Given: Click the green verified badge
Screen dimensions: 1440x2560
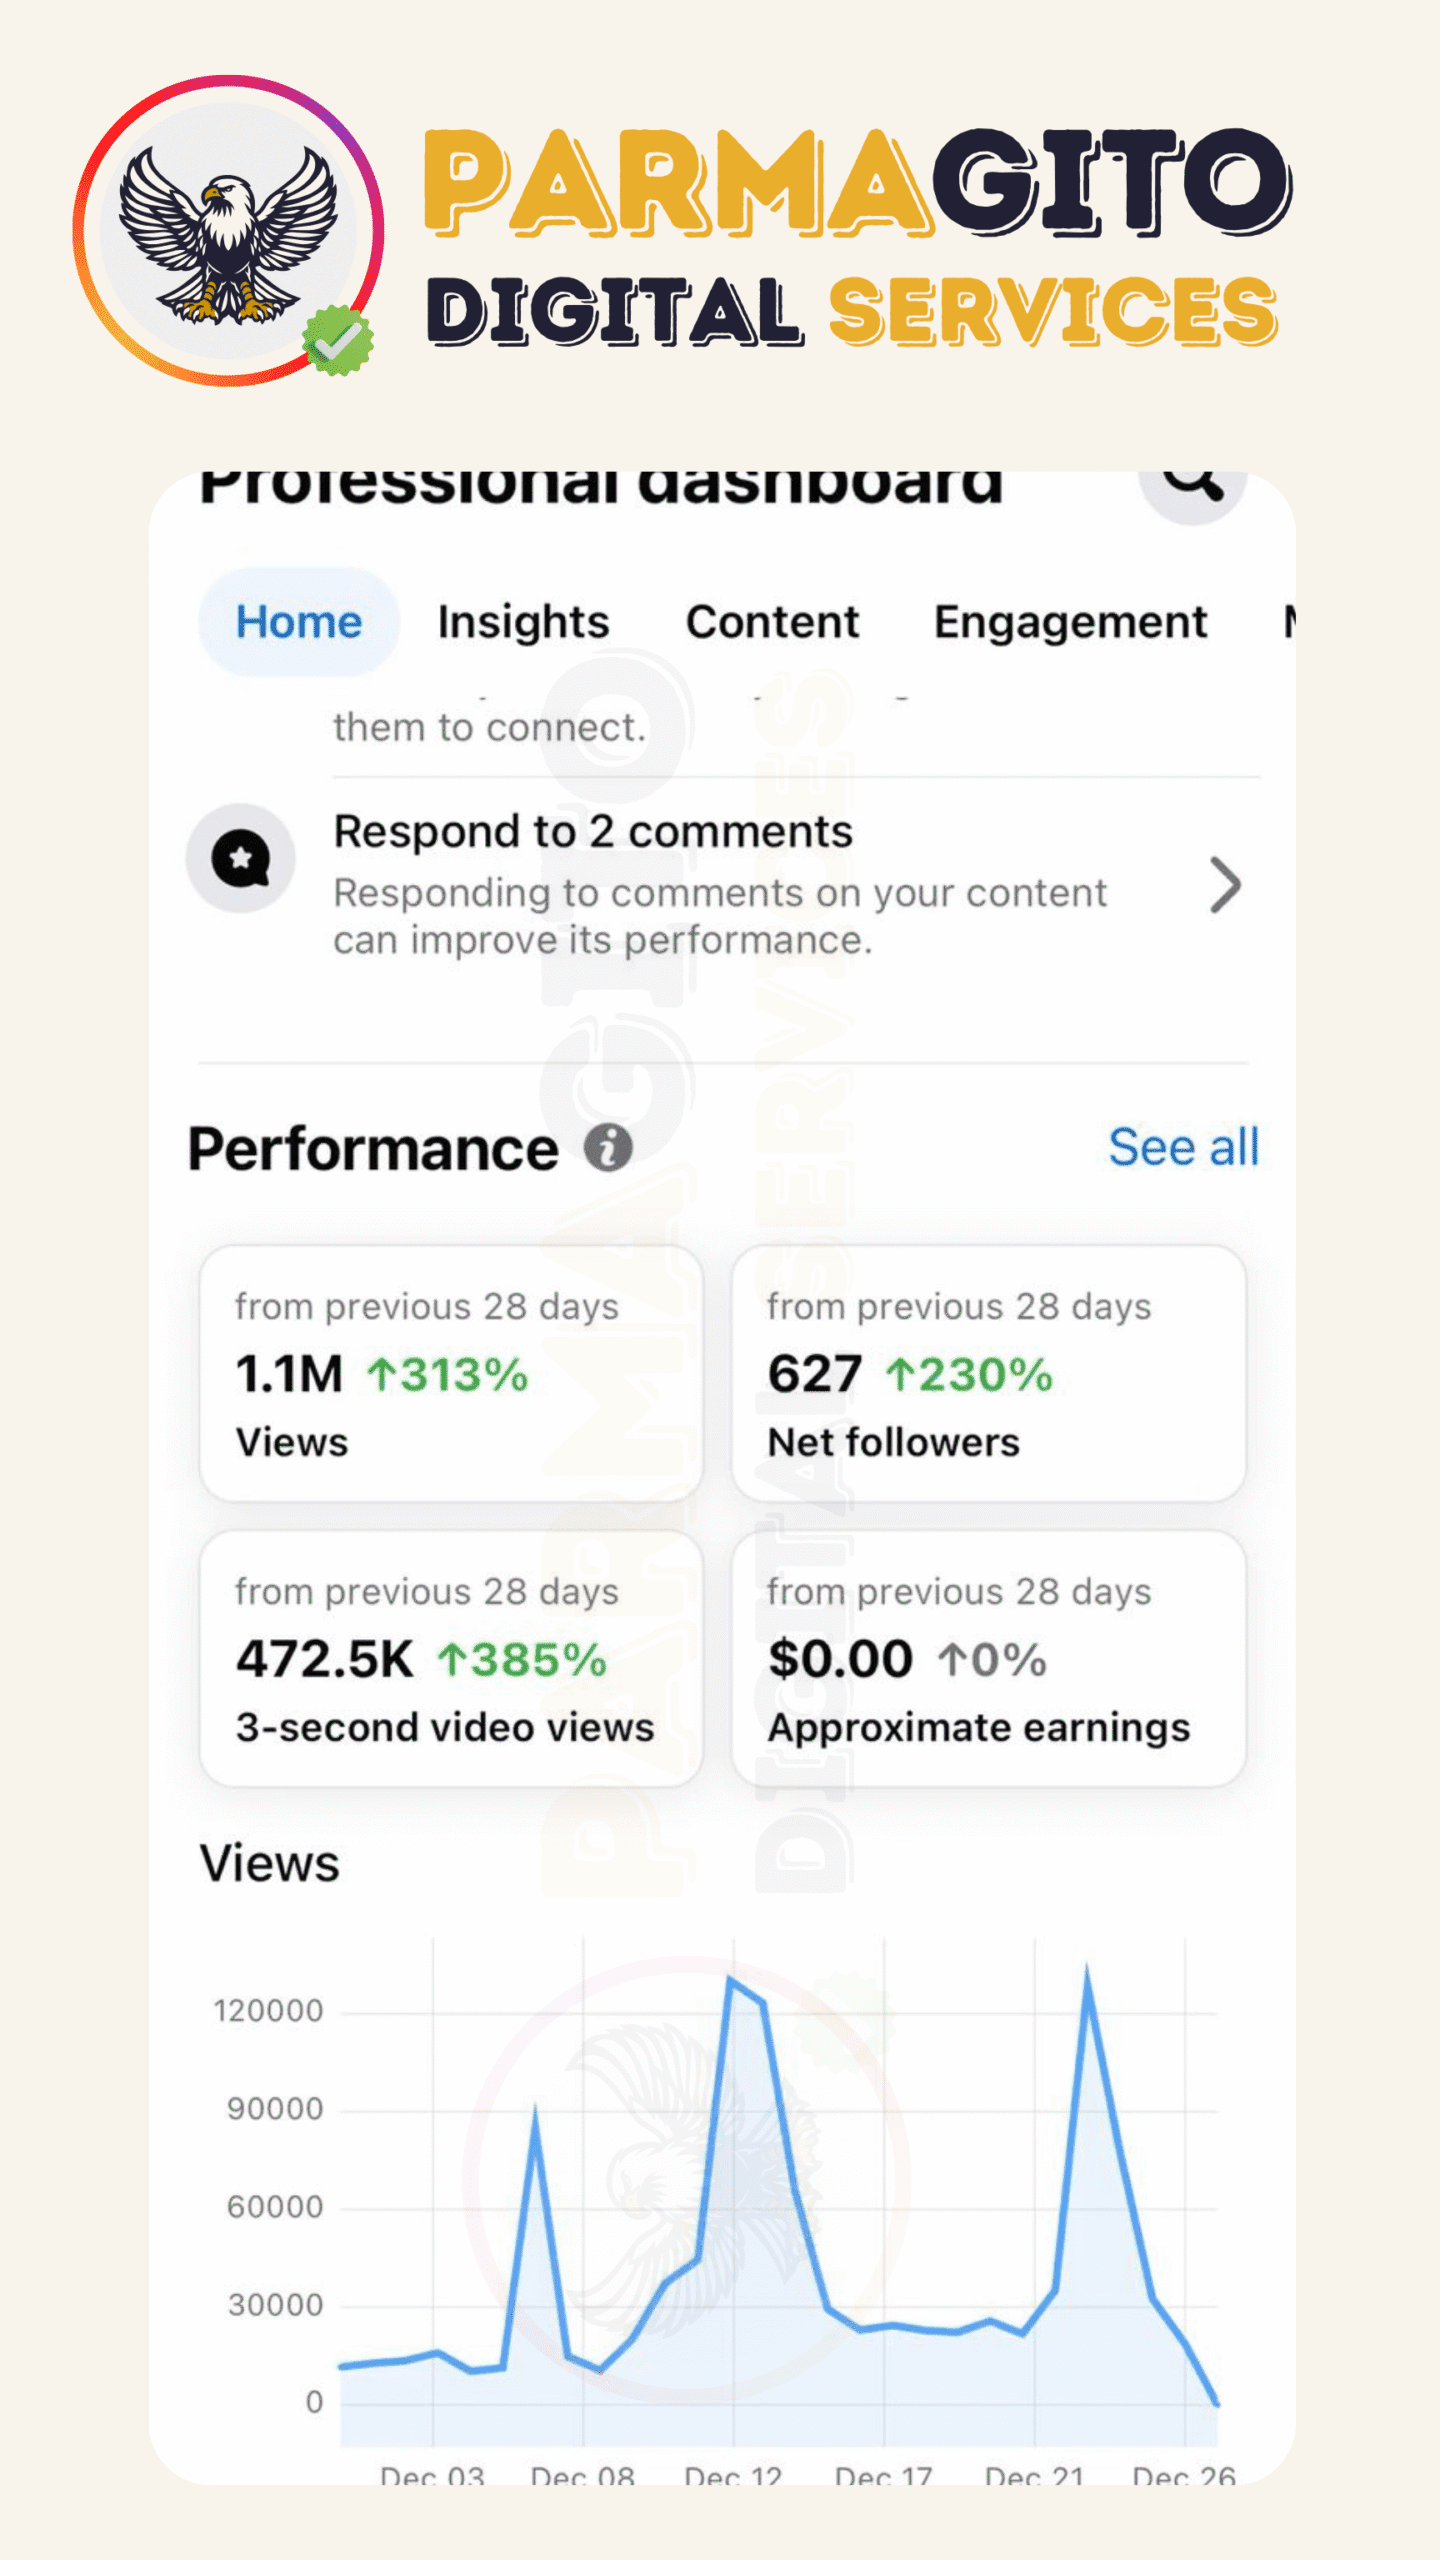Looking at the screenshot, I should (338, 341).
